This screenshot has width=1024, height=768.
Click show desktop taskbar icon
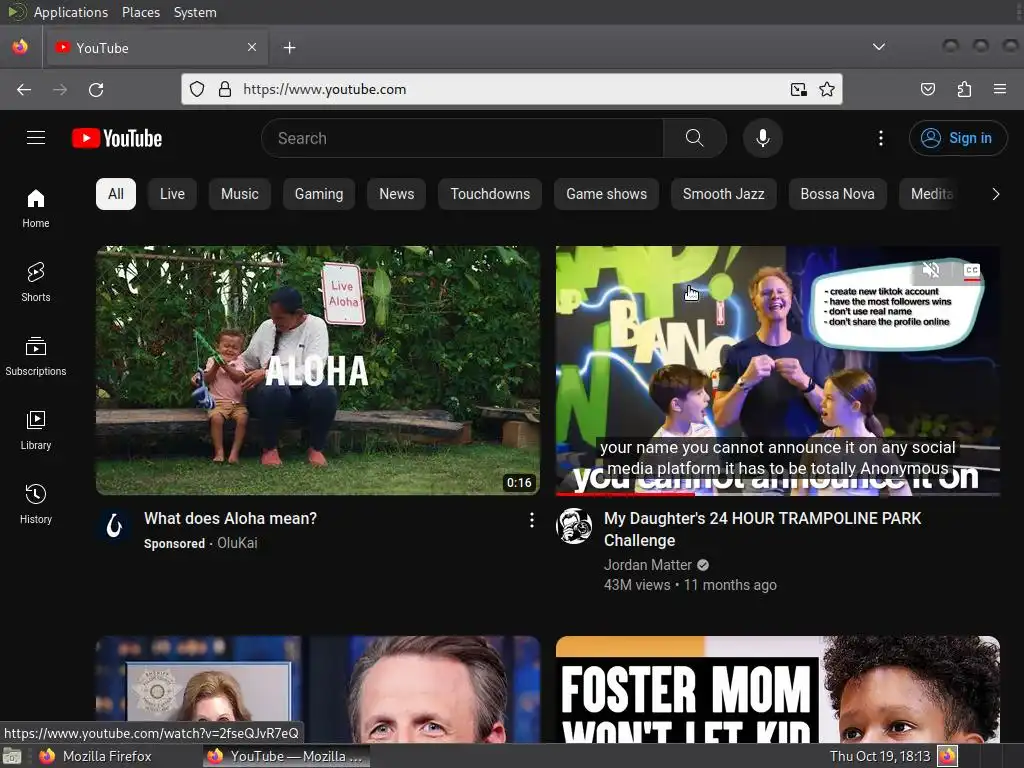coord(12,756)
